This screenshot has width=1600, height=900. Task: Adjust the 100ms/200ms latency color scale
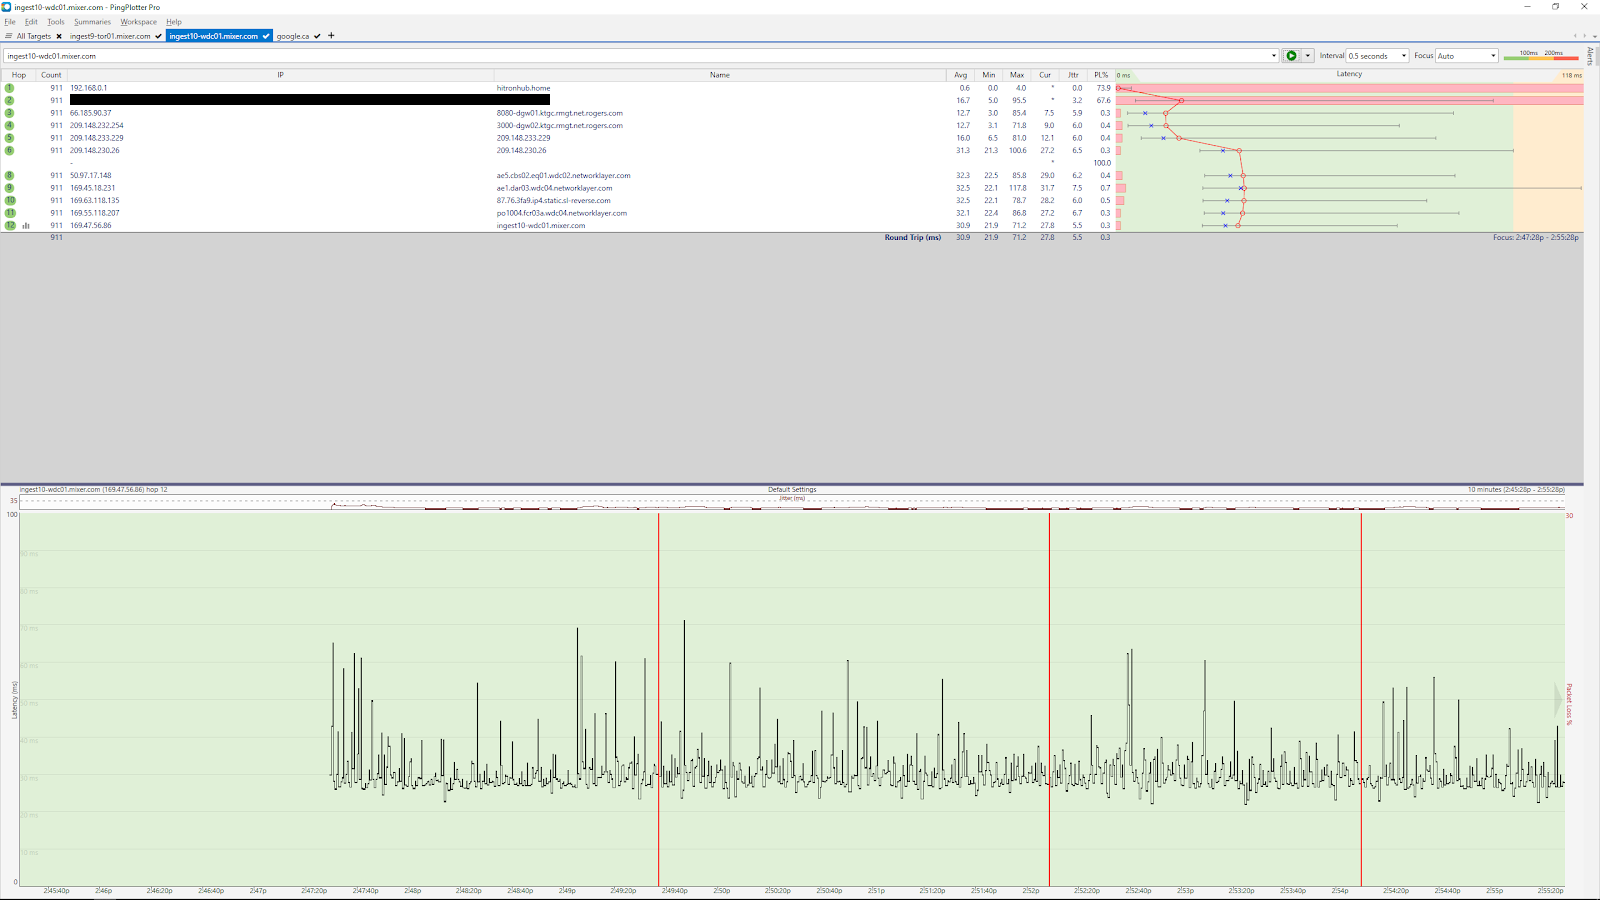coord(1540,56)
